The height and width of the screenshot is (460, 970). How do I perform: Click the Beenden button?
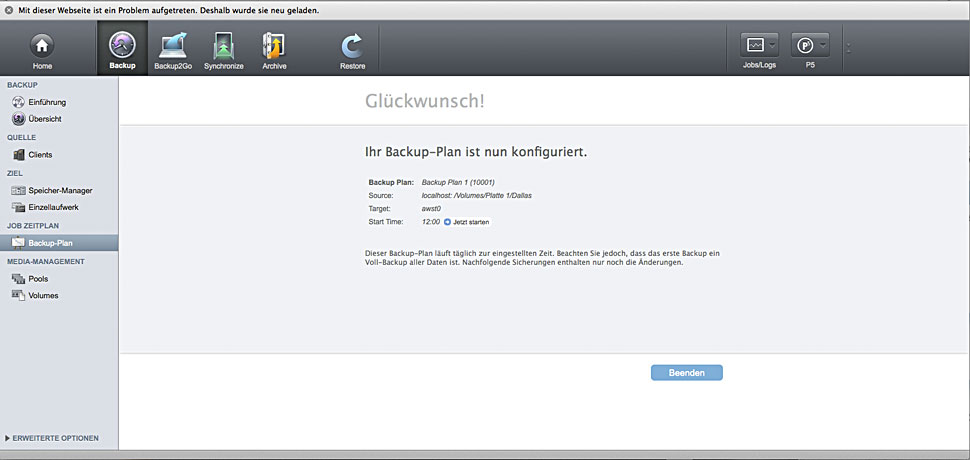pos(687,373)
